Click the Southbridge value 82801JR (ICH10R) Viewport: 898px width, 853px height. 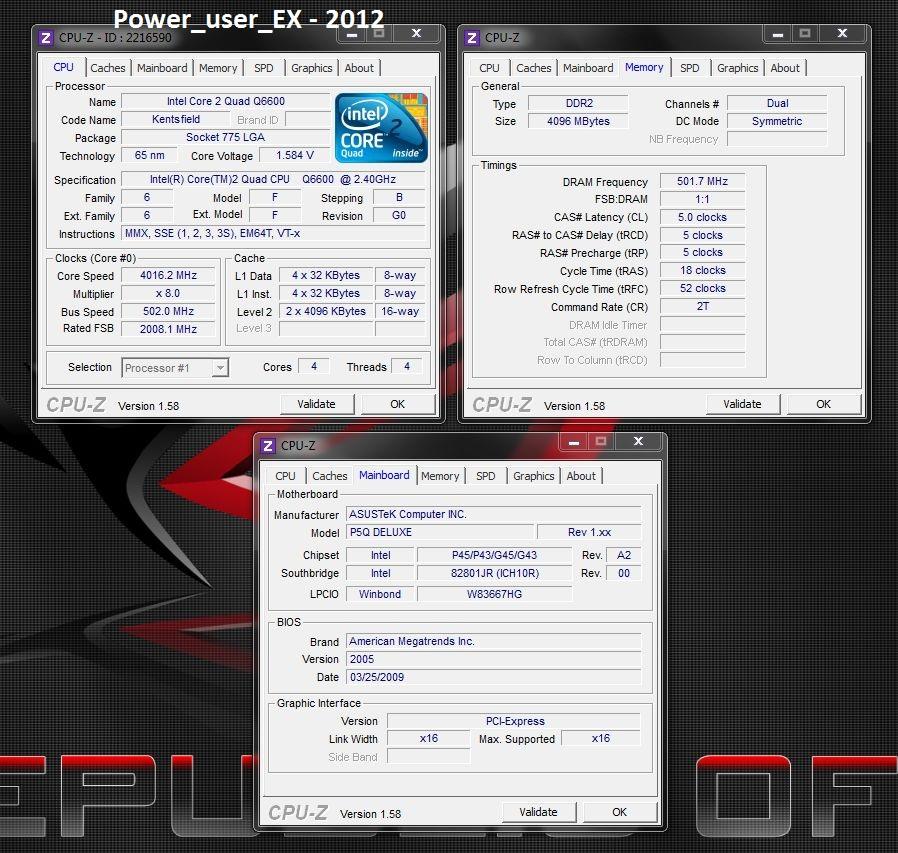(x=494, y=573)
